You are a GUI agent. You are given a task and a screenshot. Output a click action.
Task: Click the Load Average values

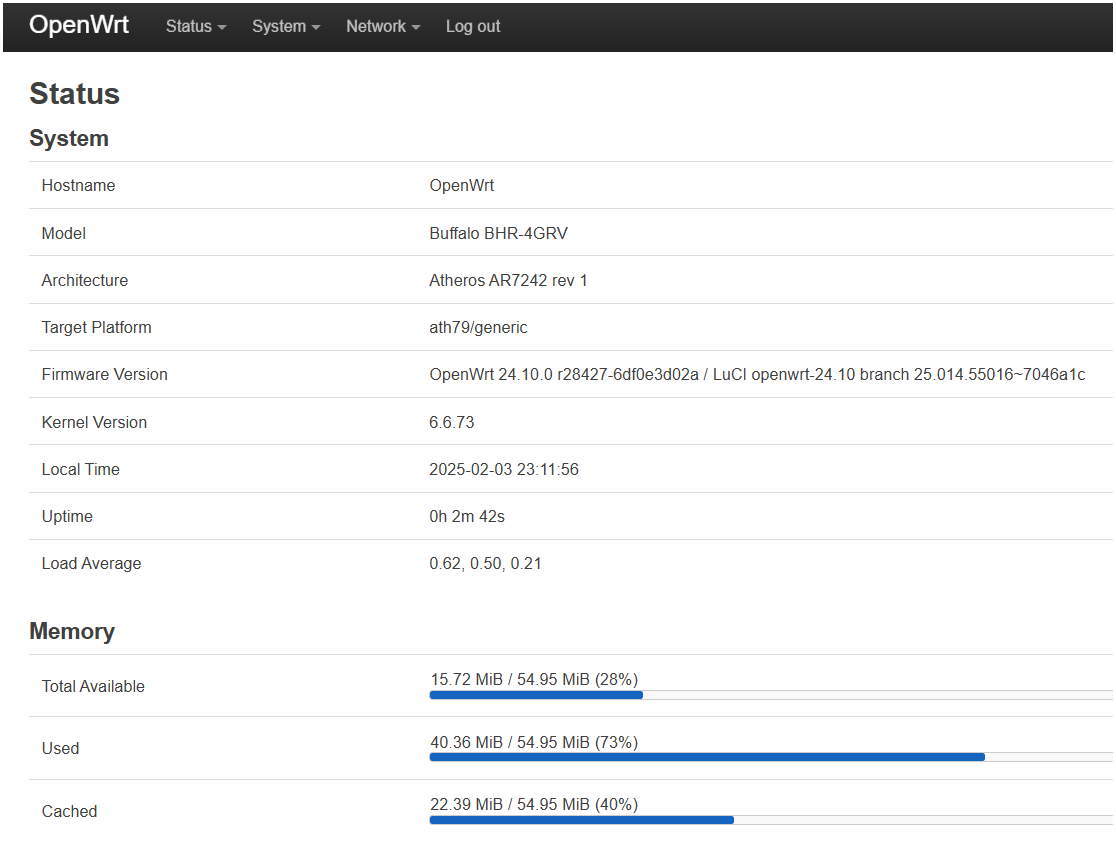[485, 563]
